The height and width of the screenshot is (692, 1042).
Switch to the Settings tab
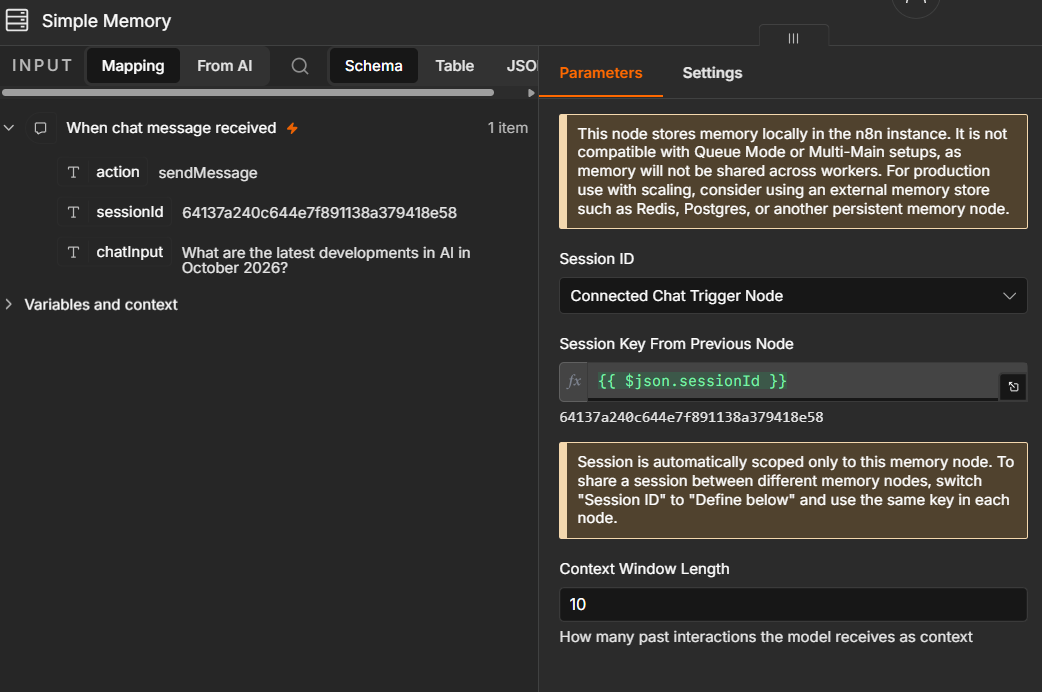coord(712,73)
